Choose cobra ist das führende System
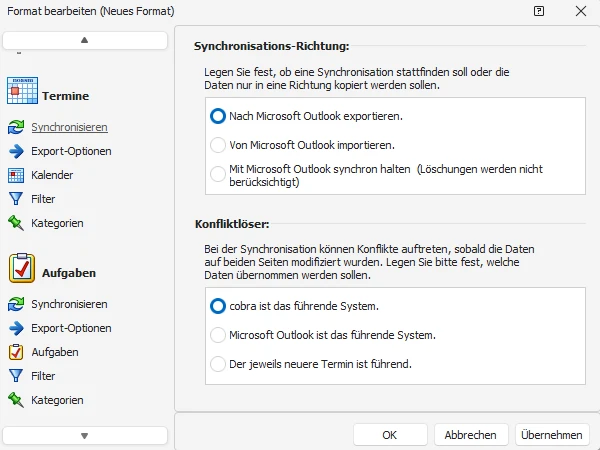Screen dimensions: 600x450 218,306
